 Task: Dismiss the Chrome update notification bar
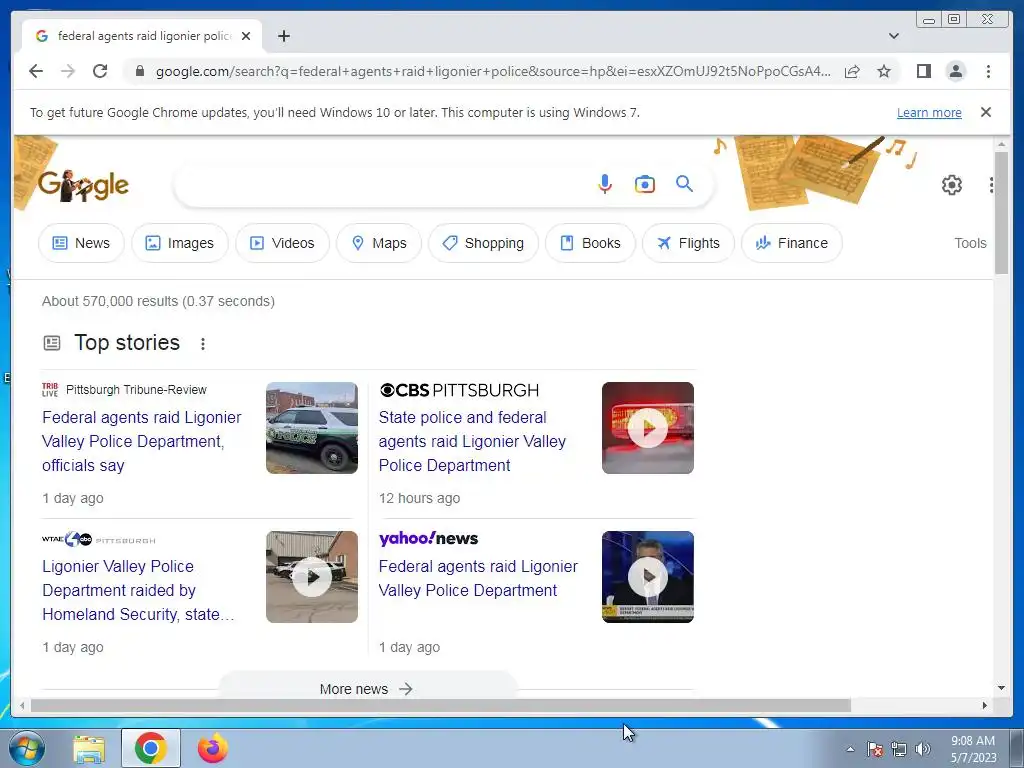985,112
